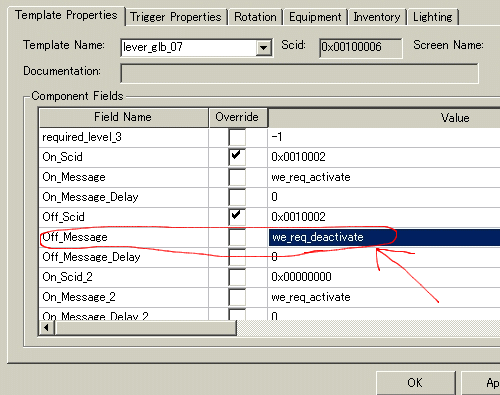The height and width of the screenshot is (395, 500).
Task: Click the On_Message_Delay value 0
Action: tap(274, 197)
